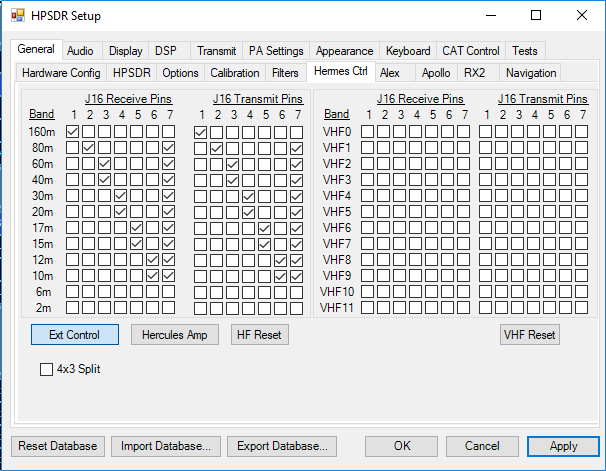Click the VHF Reset button
606x471 pixels.
tap(529, 335)
